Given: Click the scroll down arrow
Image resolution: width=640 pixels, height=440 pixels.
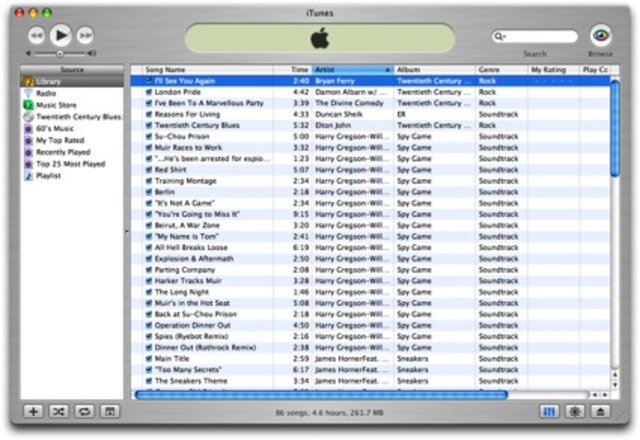Looking at the screenshot, I should pyautogui.click(x=615, y=384).
